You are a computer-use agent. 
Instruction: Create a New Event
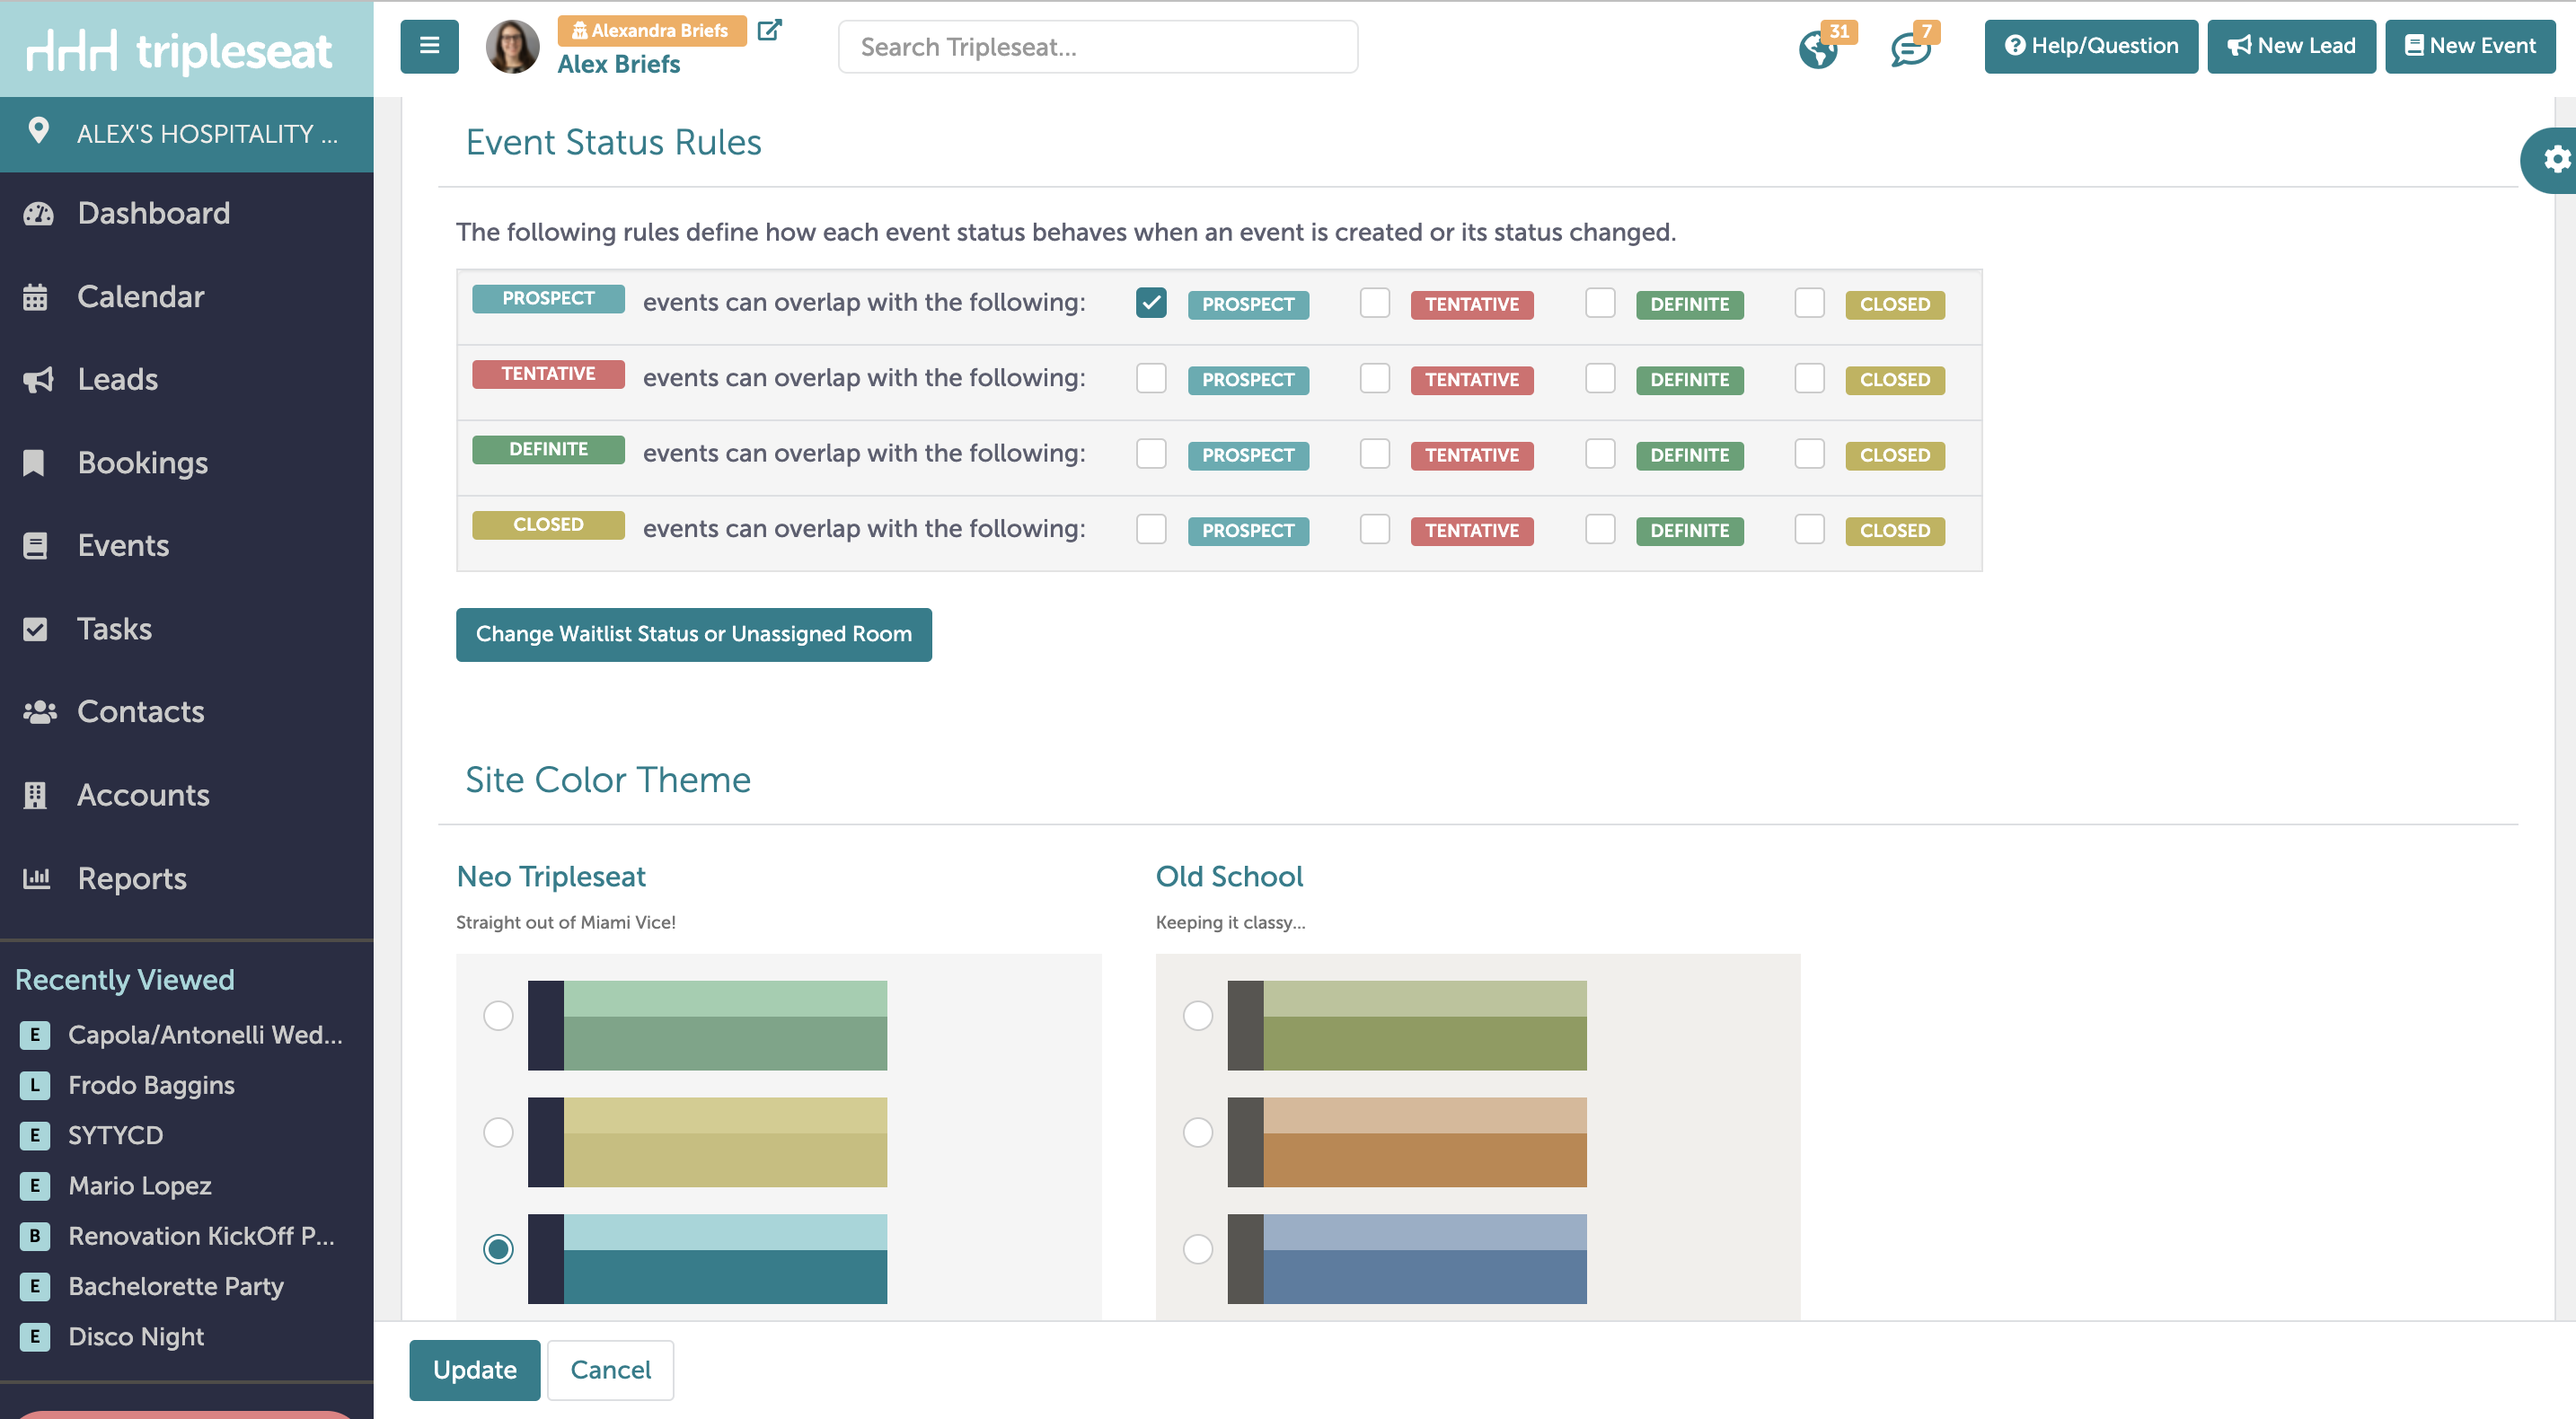click(x=2470, y=46)
